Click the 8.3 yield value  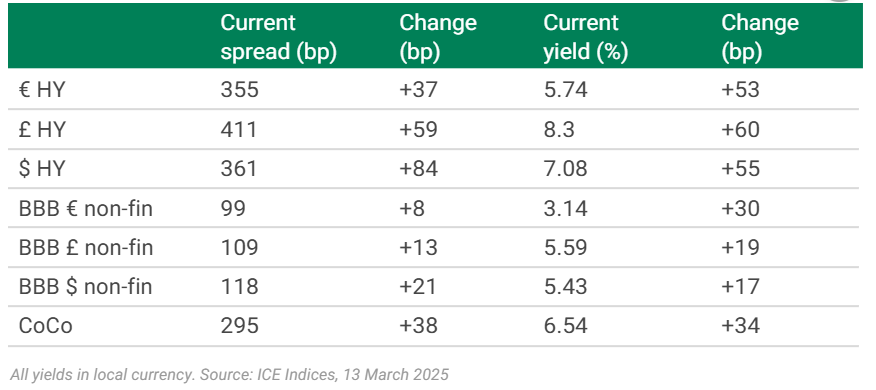coord(559,129)
